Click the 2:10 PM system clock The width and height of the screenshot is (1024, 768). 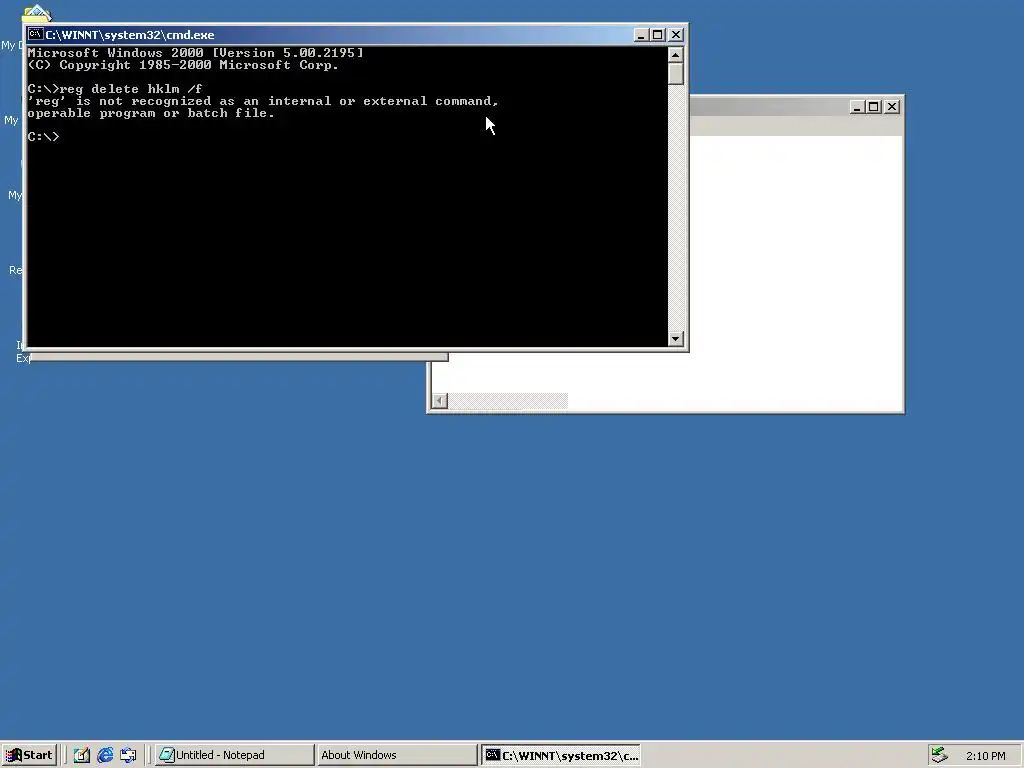(985, 756)
